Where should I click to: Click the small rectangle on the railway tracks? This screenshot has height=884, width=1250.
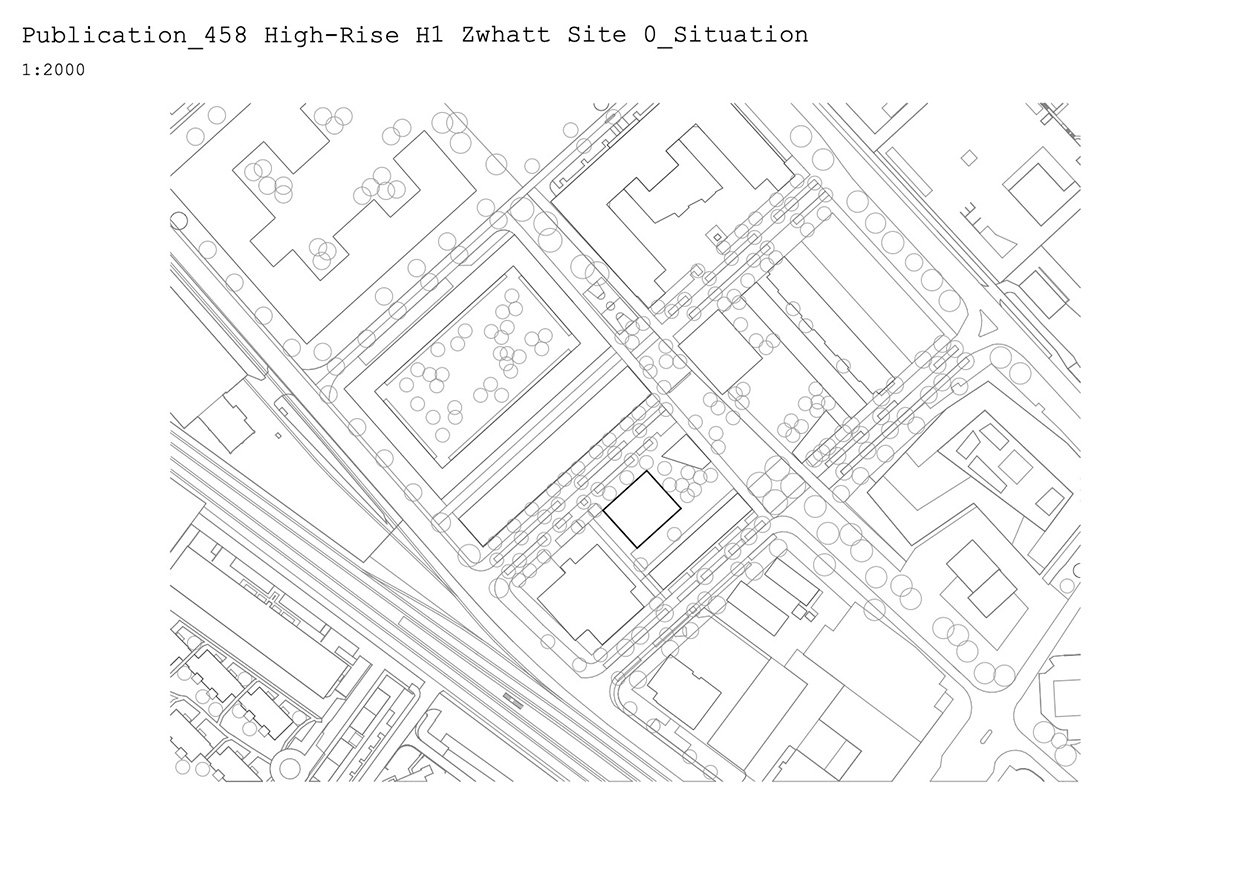(513, 696)
